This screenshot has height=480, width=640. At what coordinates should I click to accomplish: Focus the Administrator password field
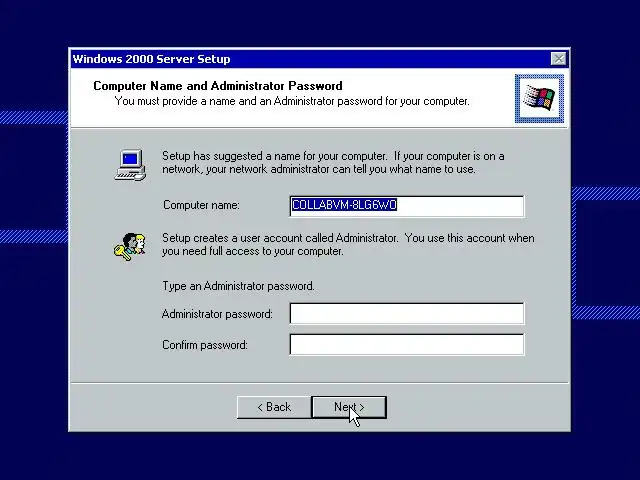tap(407, 313)
